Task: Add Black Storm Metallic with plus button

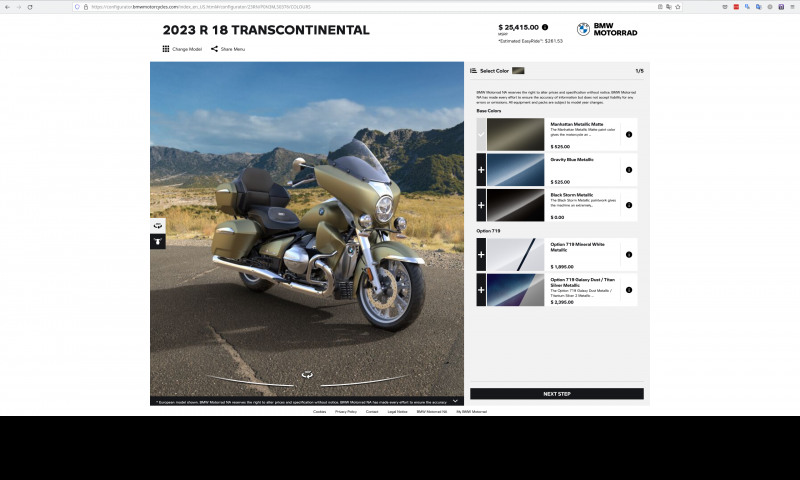Action: point(481,205)
